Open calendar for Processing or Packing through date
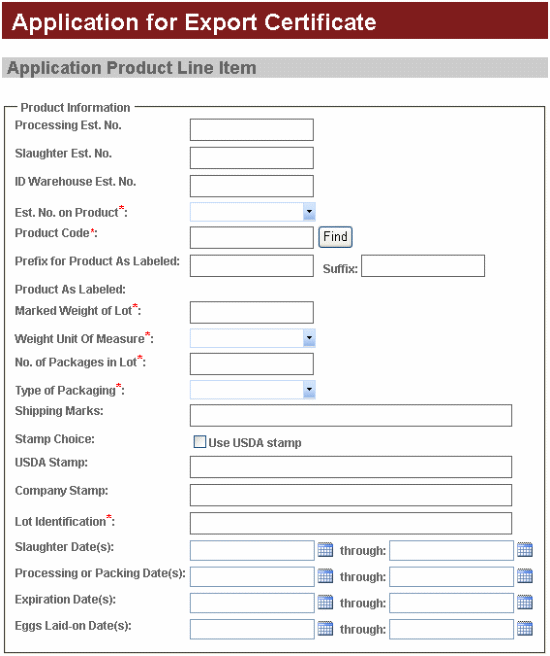Viewport: 550px width, 656px height. (x=524, y=576)
